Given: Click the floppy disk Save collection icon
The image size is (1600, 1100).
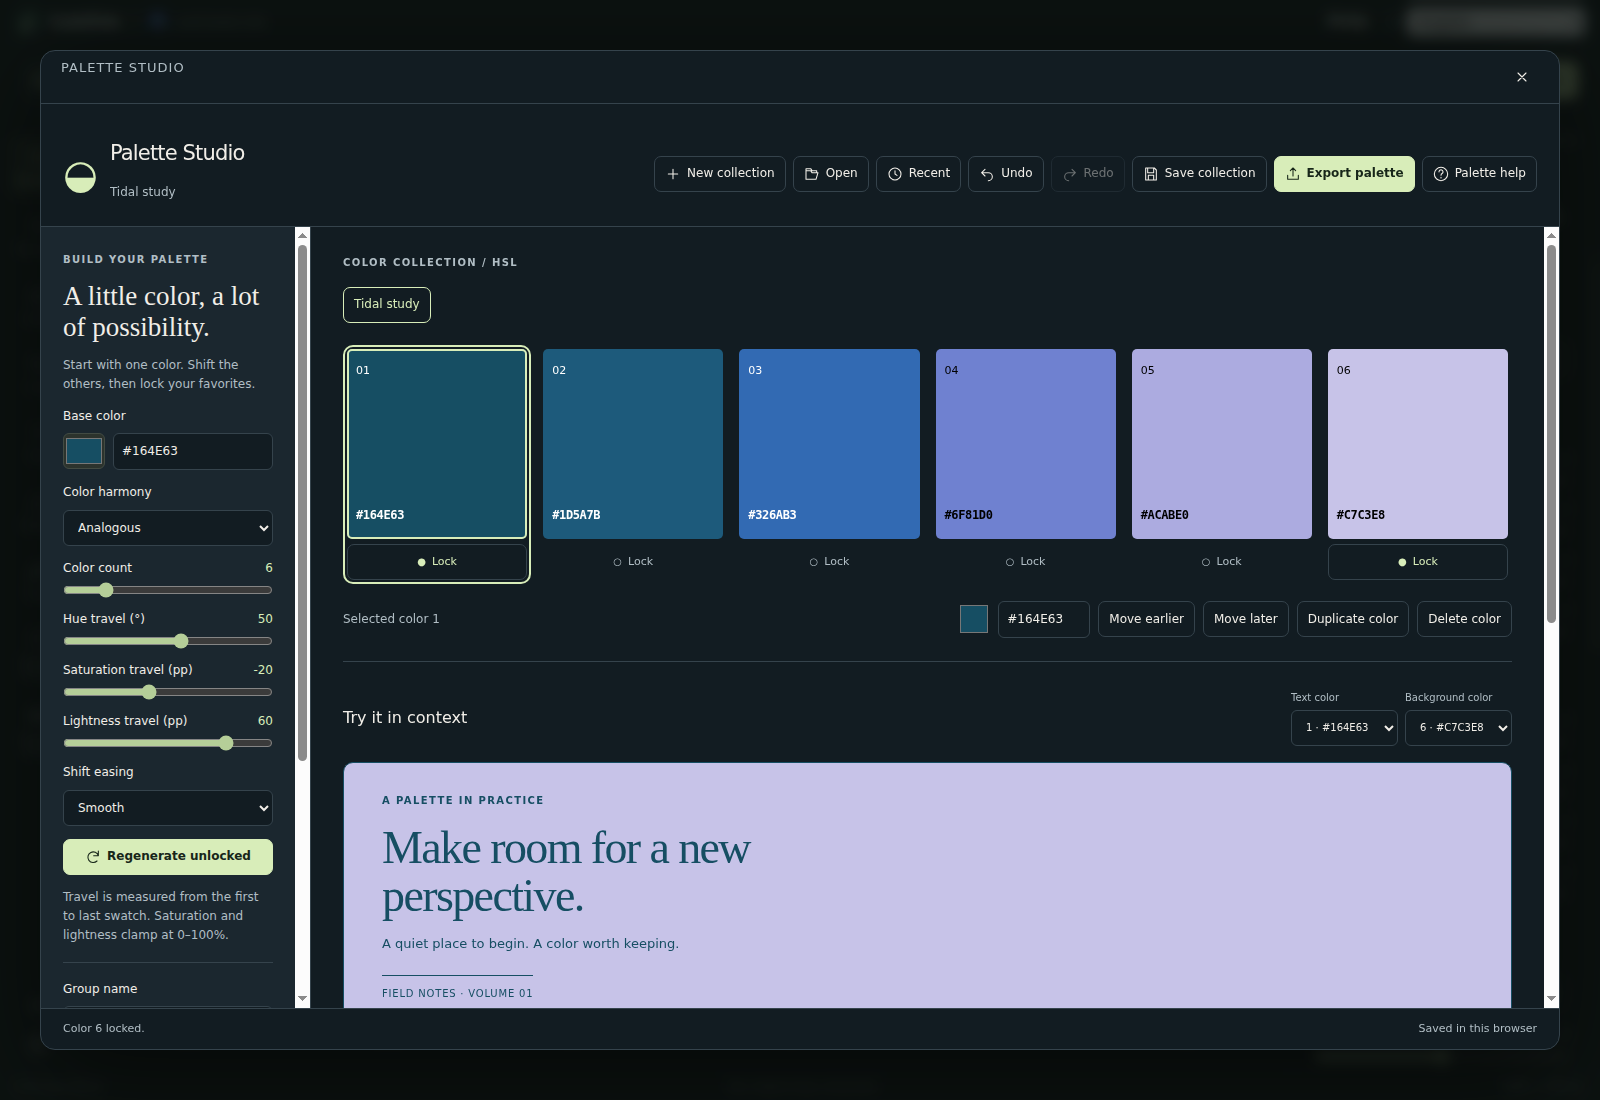Looking at the screenshot, I should click(1151, 174).
